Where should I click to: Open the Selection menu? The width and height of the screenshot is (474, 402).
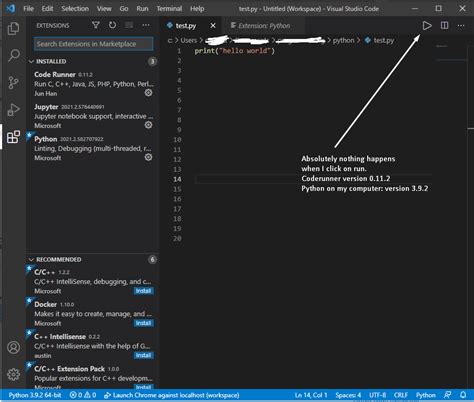click(x=75, y=9)
